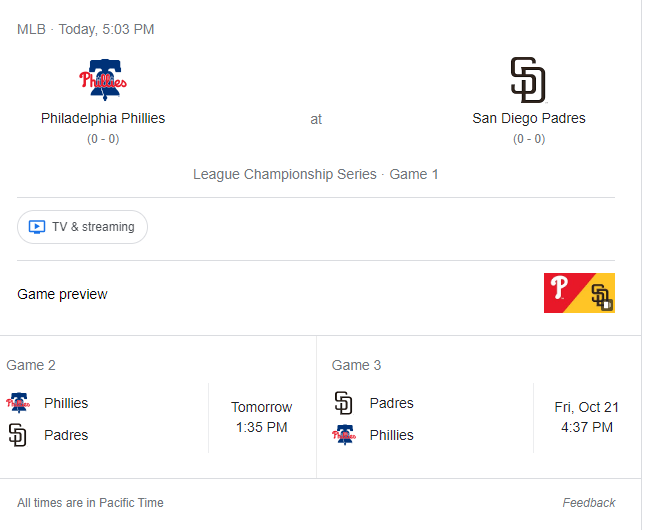The image size is (661, 530).
Task: Open the Game preview thumbnail image
Action: [x=579, y=293]
